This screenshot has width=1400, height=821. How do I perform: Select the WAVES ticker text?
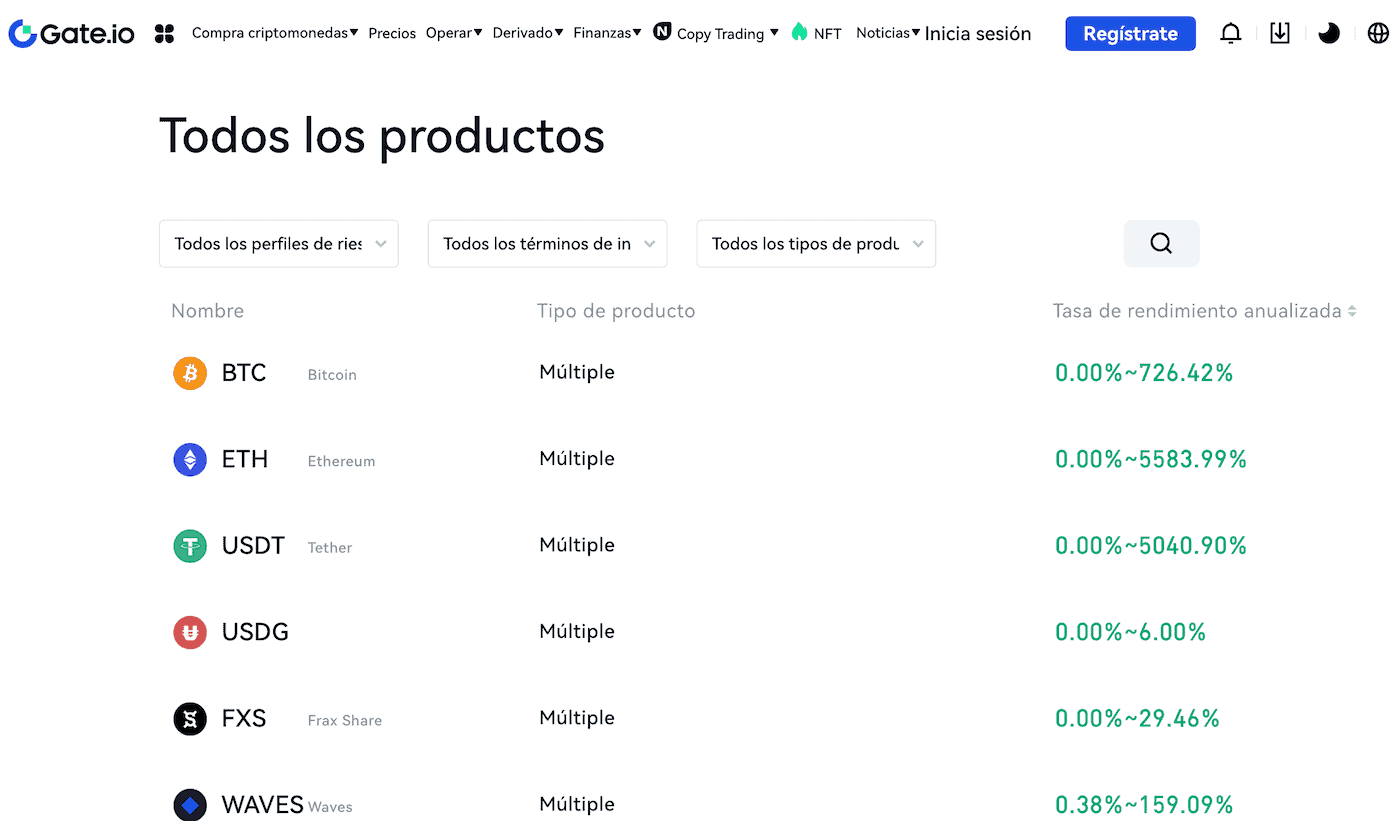[x=263, y=805]
